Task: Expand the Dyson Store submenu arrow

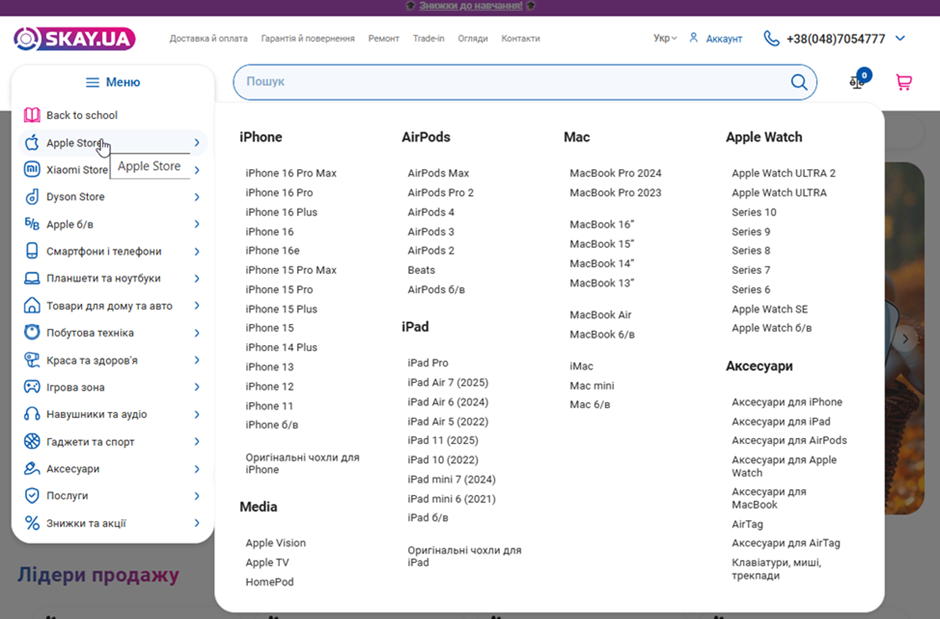Action: pyautogui.click(x=197, y=197)
